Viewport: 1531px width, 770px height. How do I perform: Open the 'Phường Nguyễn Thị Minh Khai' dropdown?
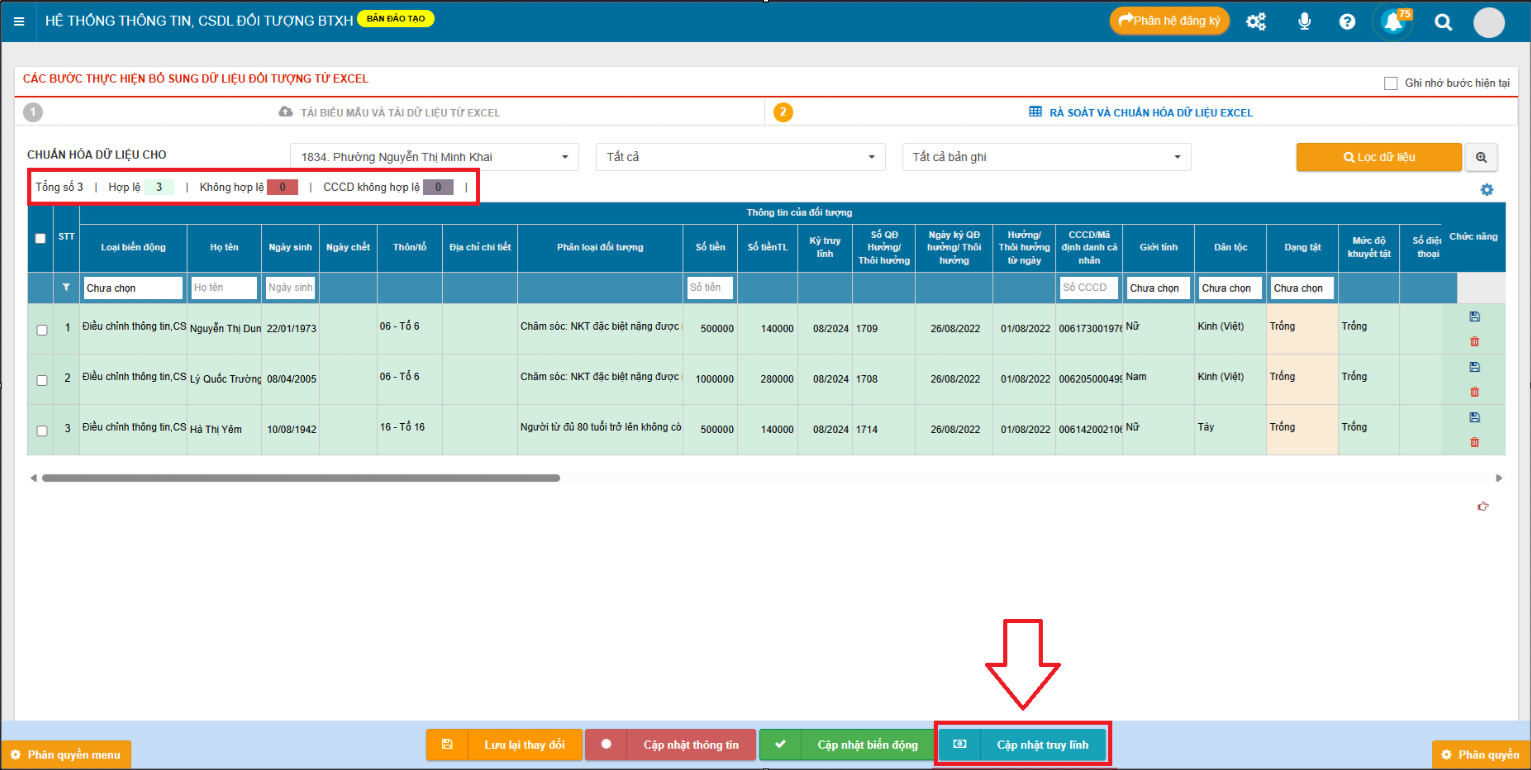coord(434,157)
